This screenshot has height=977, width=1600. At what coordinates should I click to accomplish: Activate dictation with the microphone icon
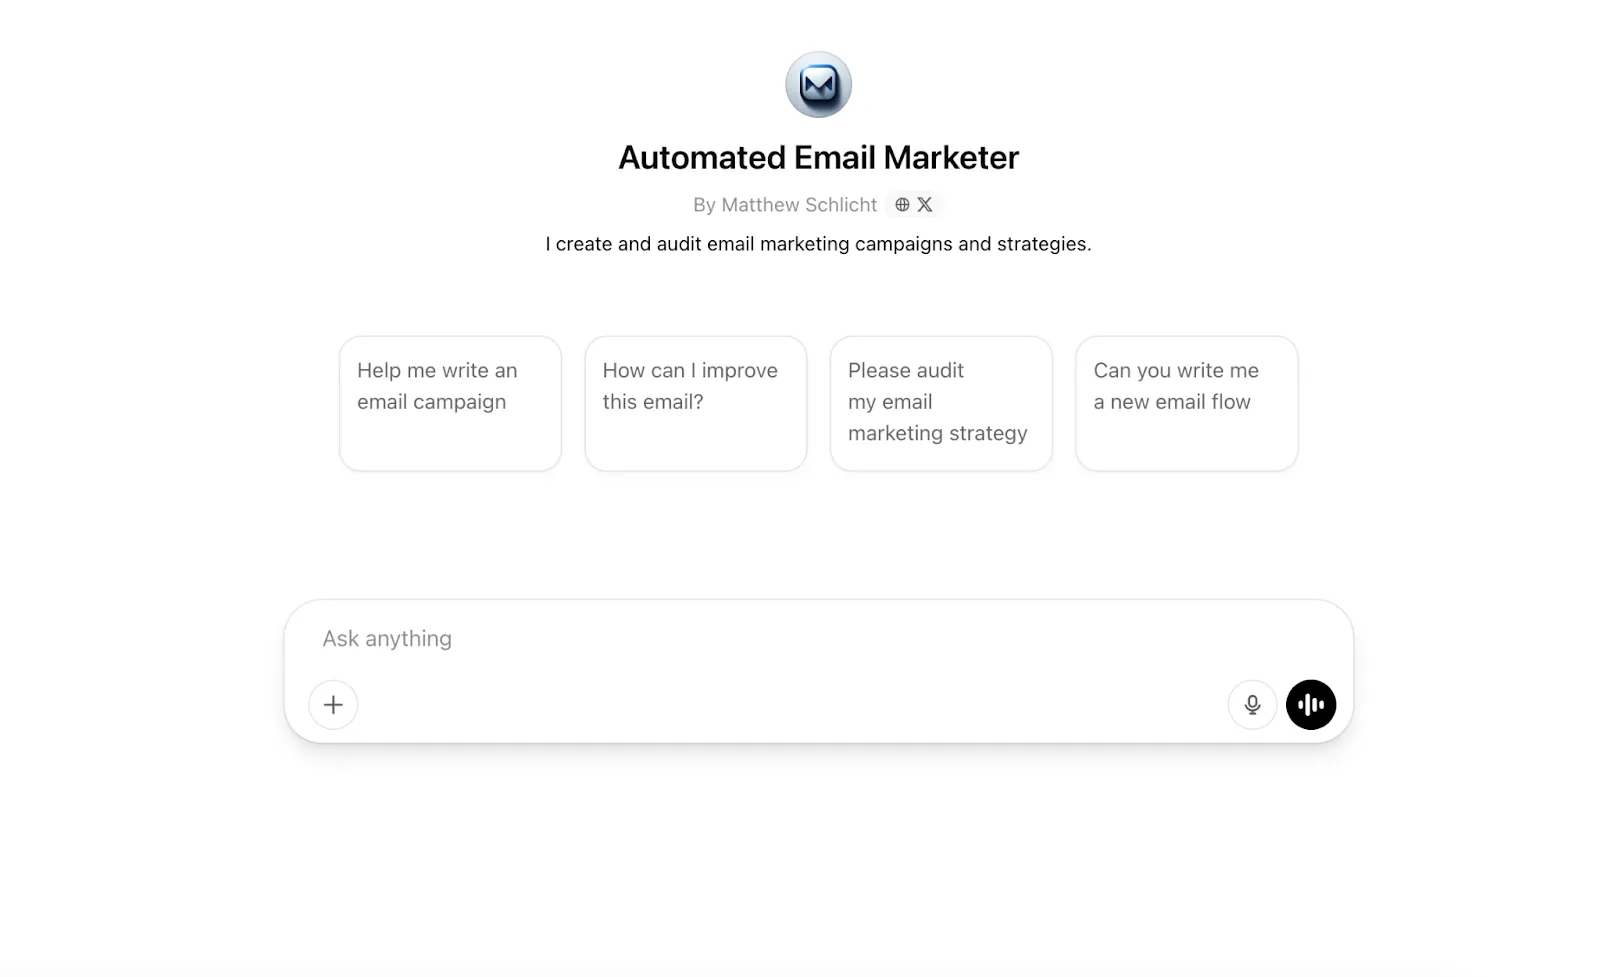(1252, 704)
